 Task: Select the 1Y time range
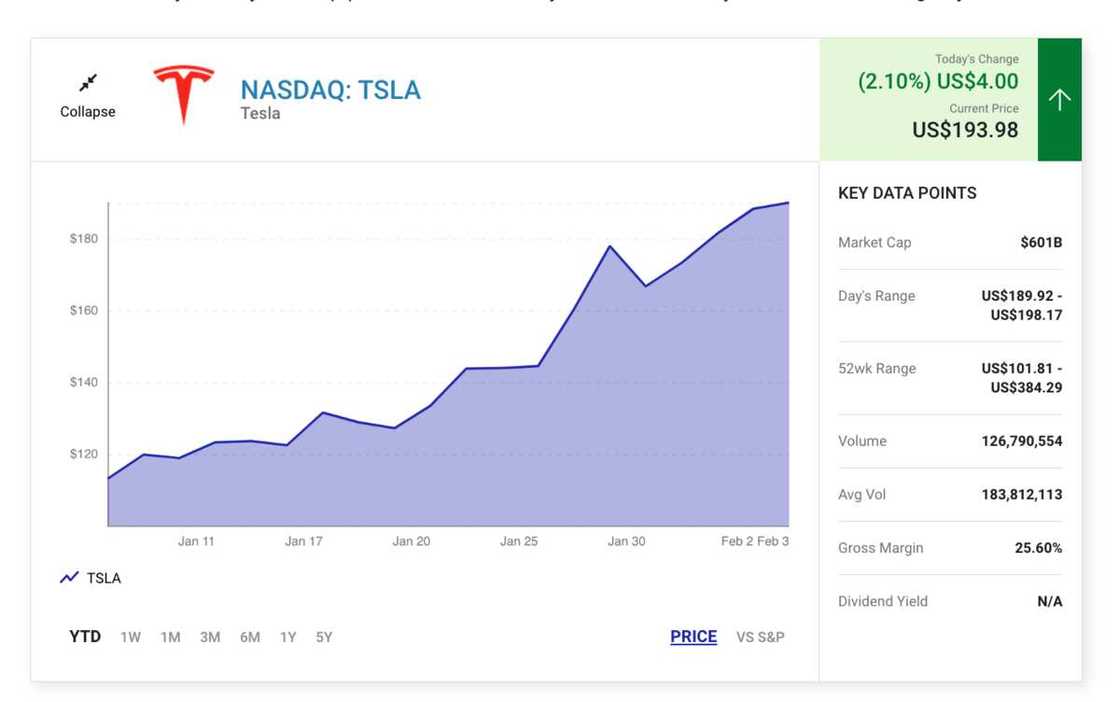(288, 637)
